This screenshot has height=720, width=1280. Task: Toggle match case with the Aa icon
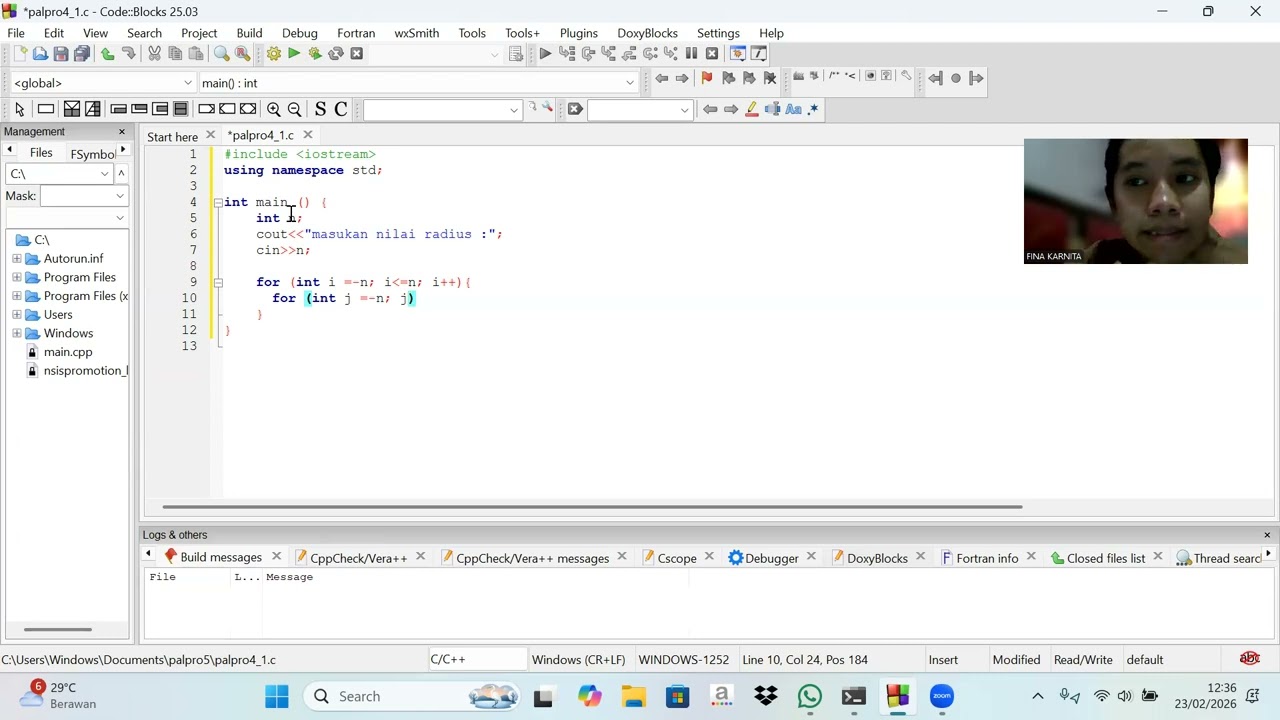click(794, 109)
